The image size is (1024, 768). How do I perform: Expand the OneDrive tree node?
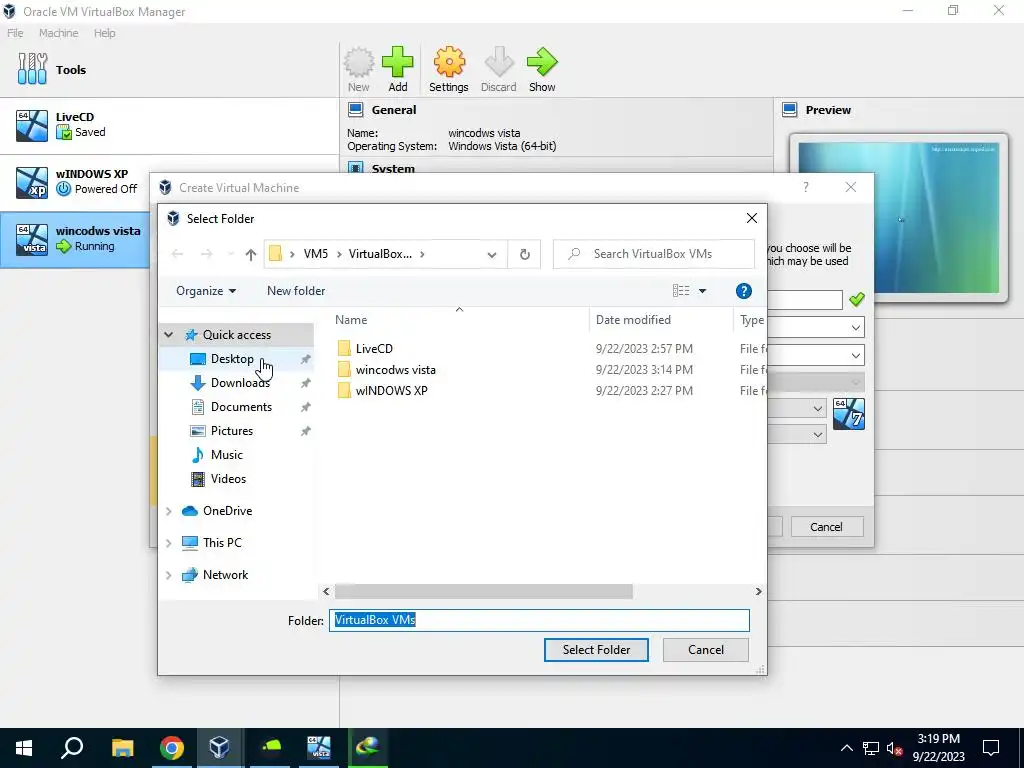168,511
